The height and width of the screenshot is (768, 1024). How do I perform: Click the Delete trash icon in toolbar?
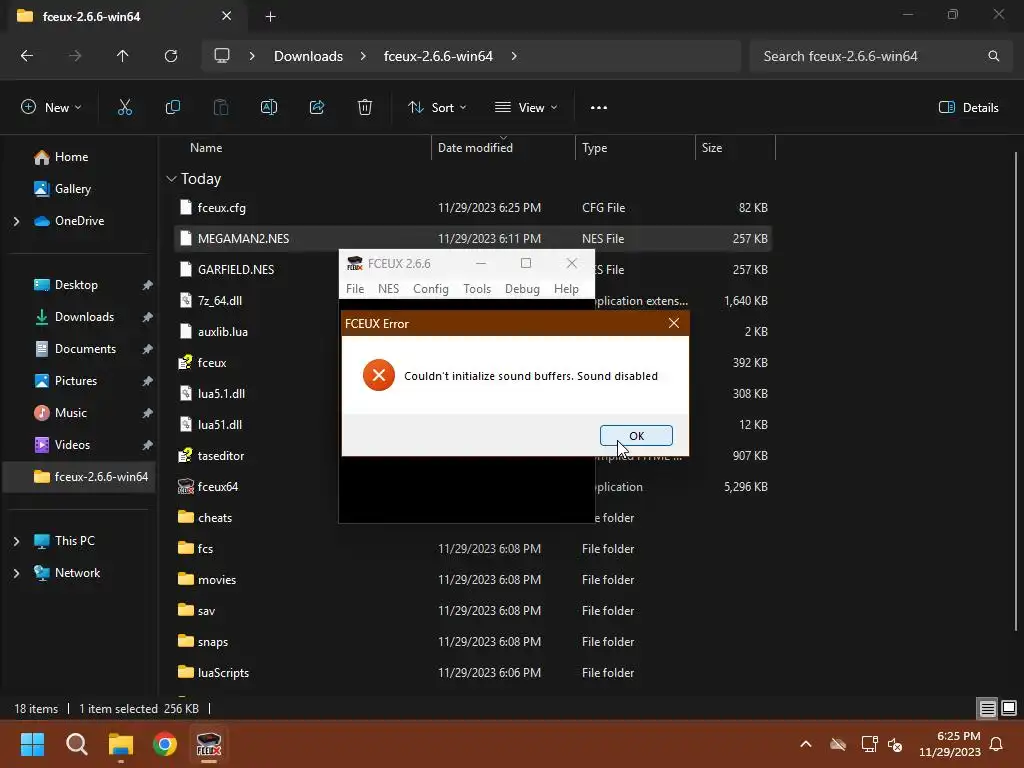(x=364, y=108)
